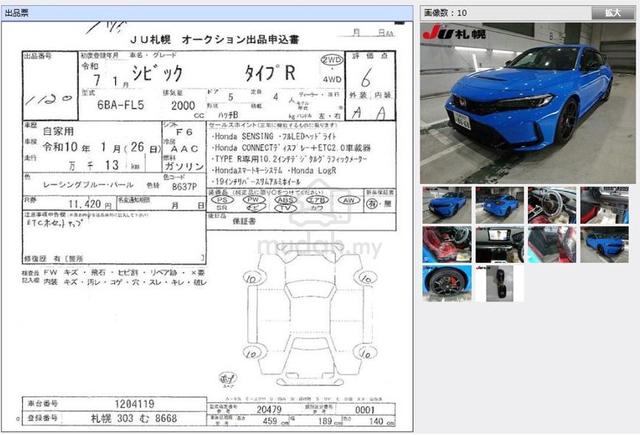Click the displacement value 2000
The width and height of the screenshot is (640, 435).
click(x=183, y=106)
